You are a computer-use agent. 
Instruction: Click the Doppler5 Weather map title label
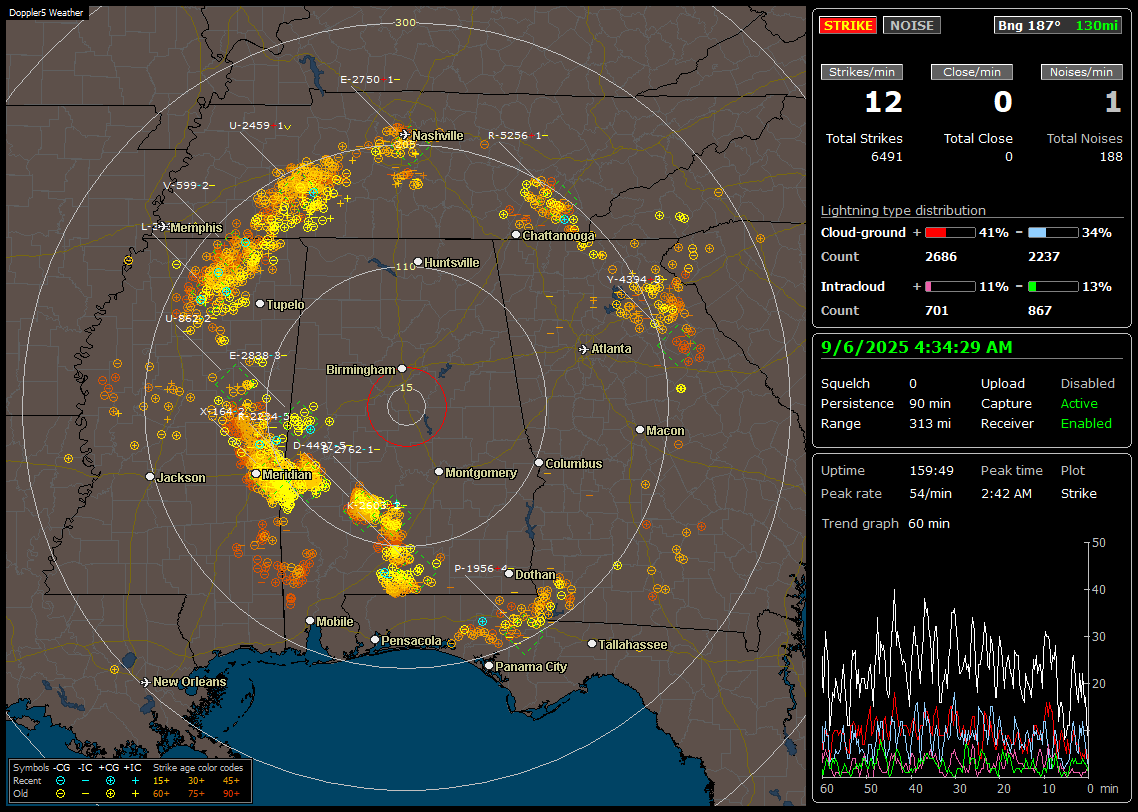pyautogui.click(x=46, y=12)
